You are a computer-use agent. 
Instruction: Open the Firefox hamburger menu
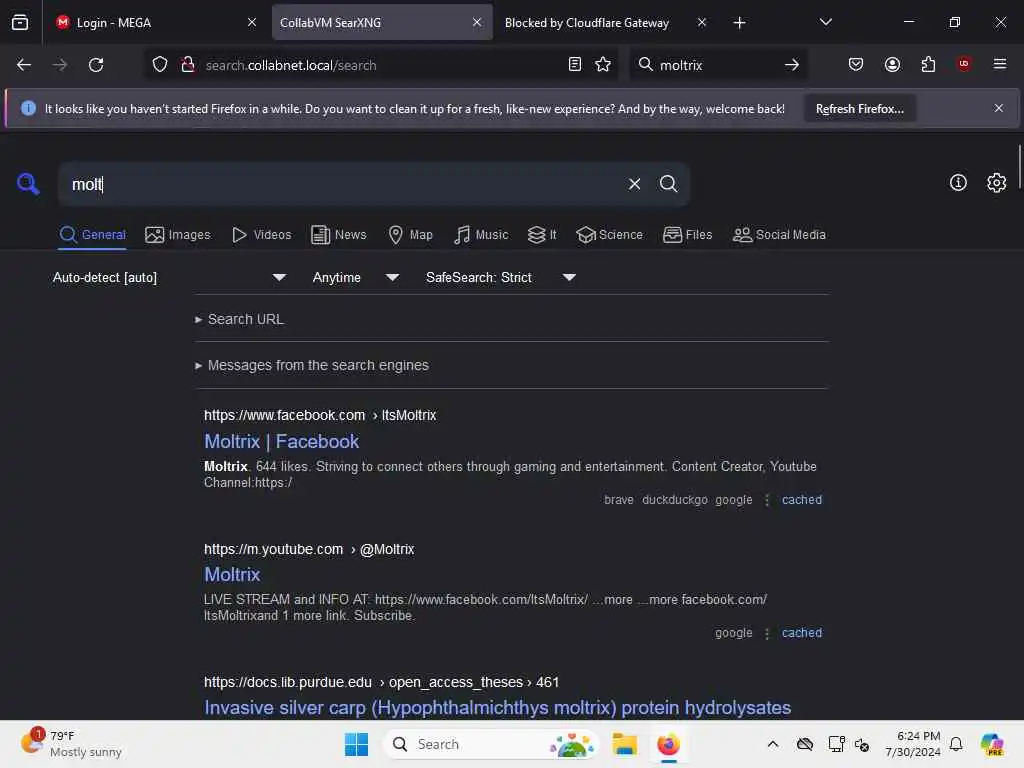(x=999, y=64)
